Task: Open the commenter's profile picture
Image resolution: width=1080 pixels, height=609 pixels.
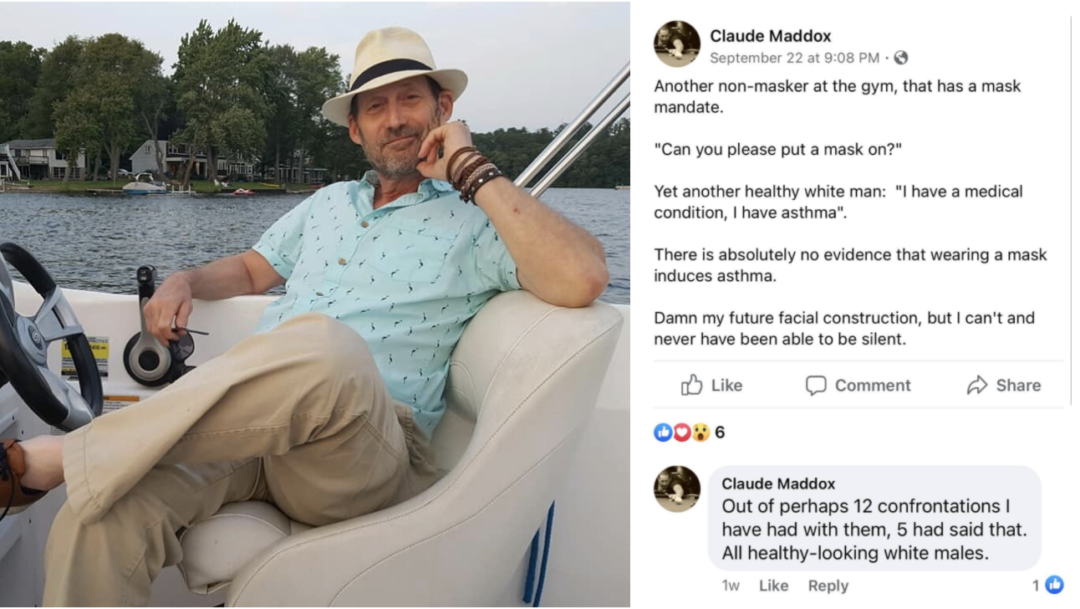Action: (676, 489)
